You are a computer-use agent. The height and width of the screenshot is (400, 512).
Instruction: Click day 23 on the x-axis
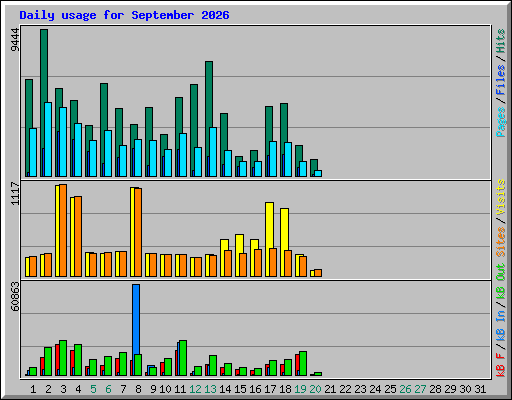click(360, 389)
